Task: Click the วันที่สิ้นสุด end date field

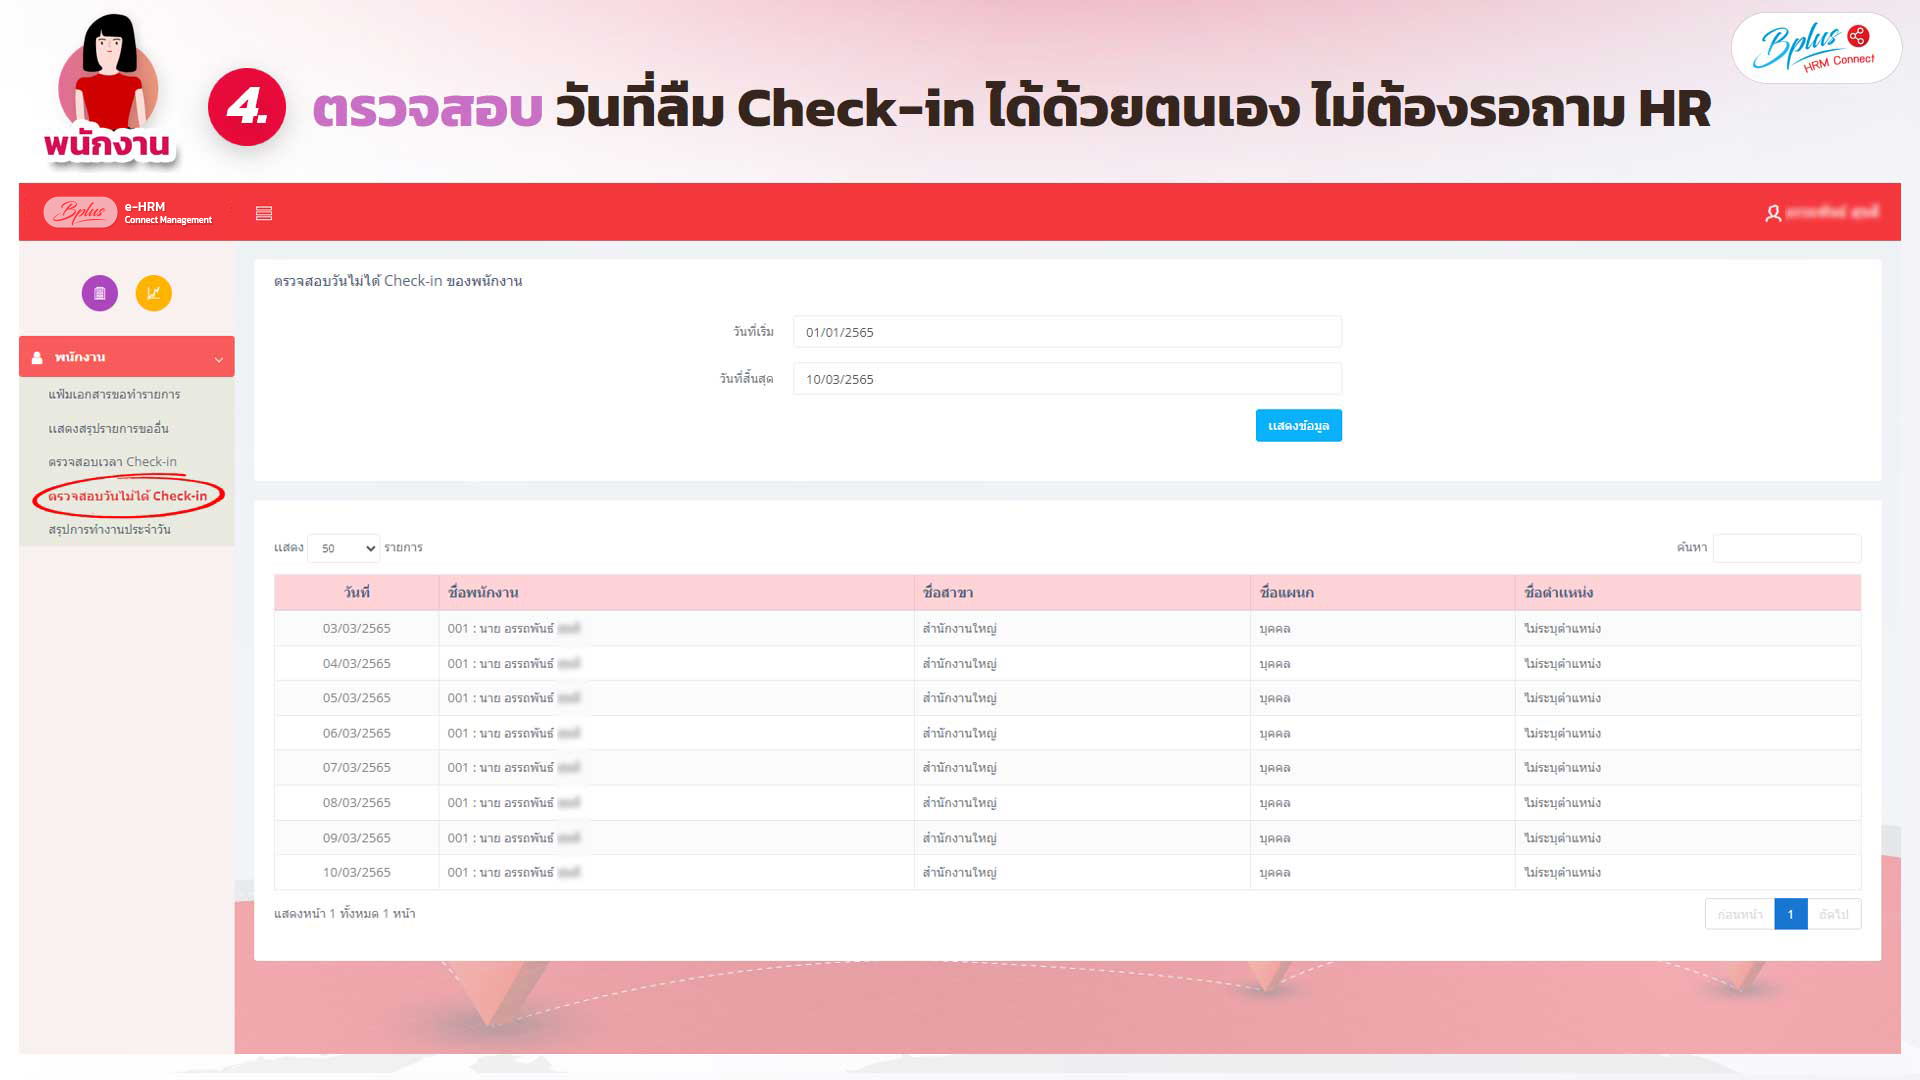Action: coord(1066,379)
